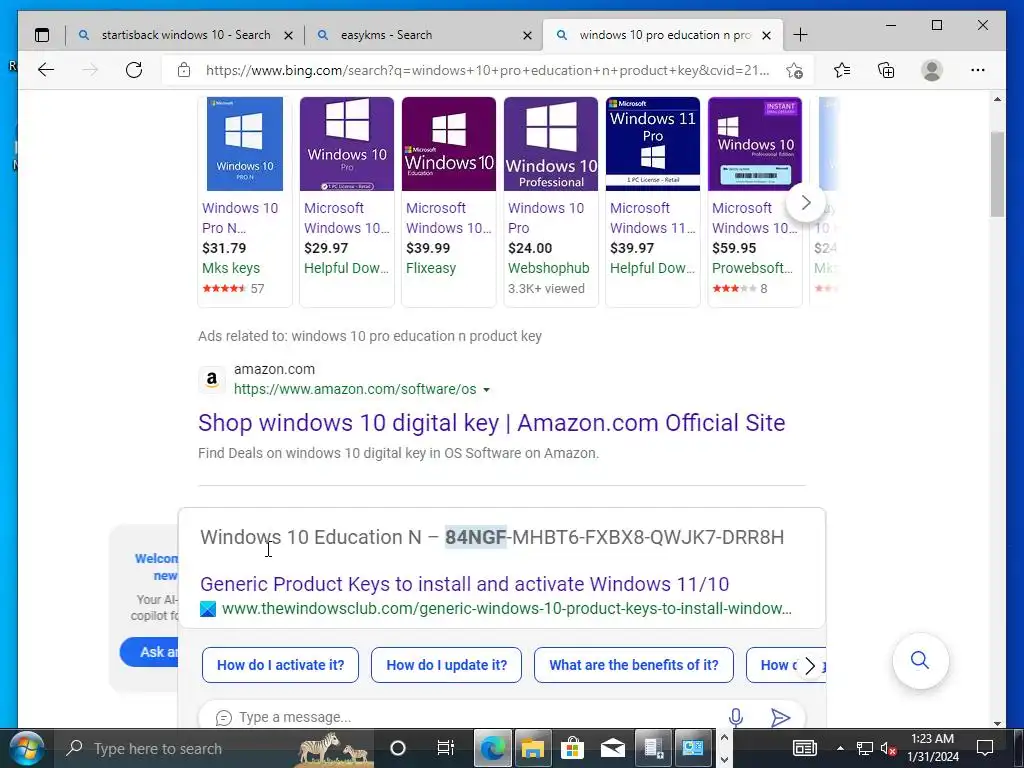Open the Favorites list icon
1024x768 pixels.
tap(842, 70)
